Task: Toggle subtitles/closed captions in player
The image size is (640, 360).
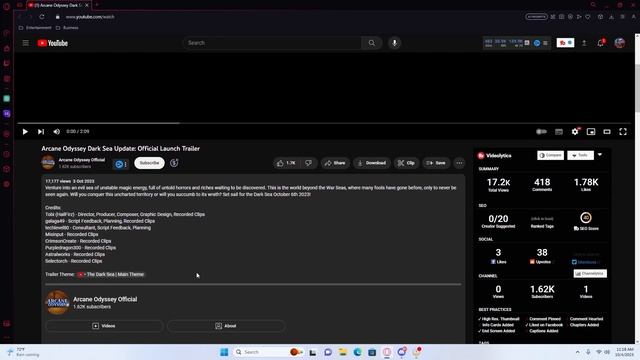Action: [x=559, y=131]
